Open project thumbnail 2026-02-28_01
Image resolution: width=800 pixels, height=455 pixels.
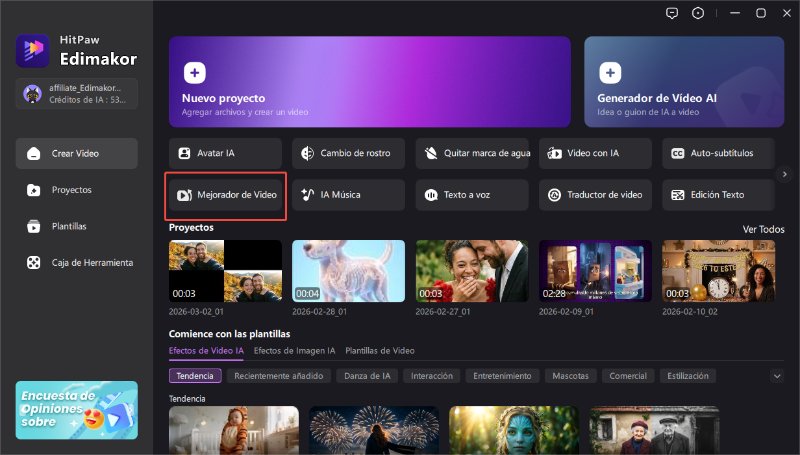pos(348,271)
